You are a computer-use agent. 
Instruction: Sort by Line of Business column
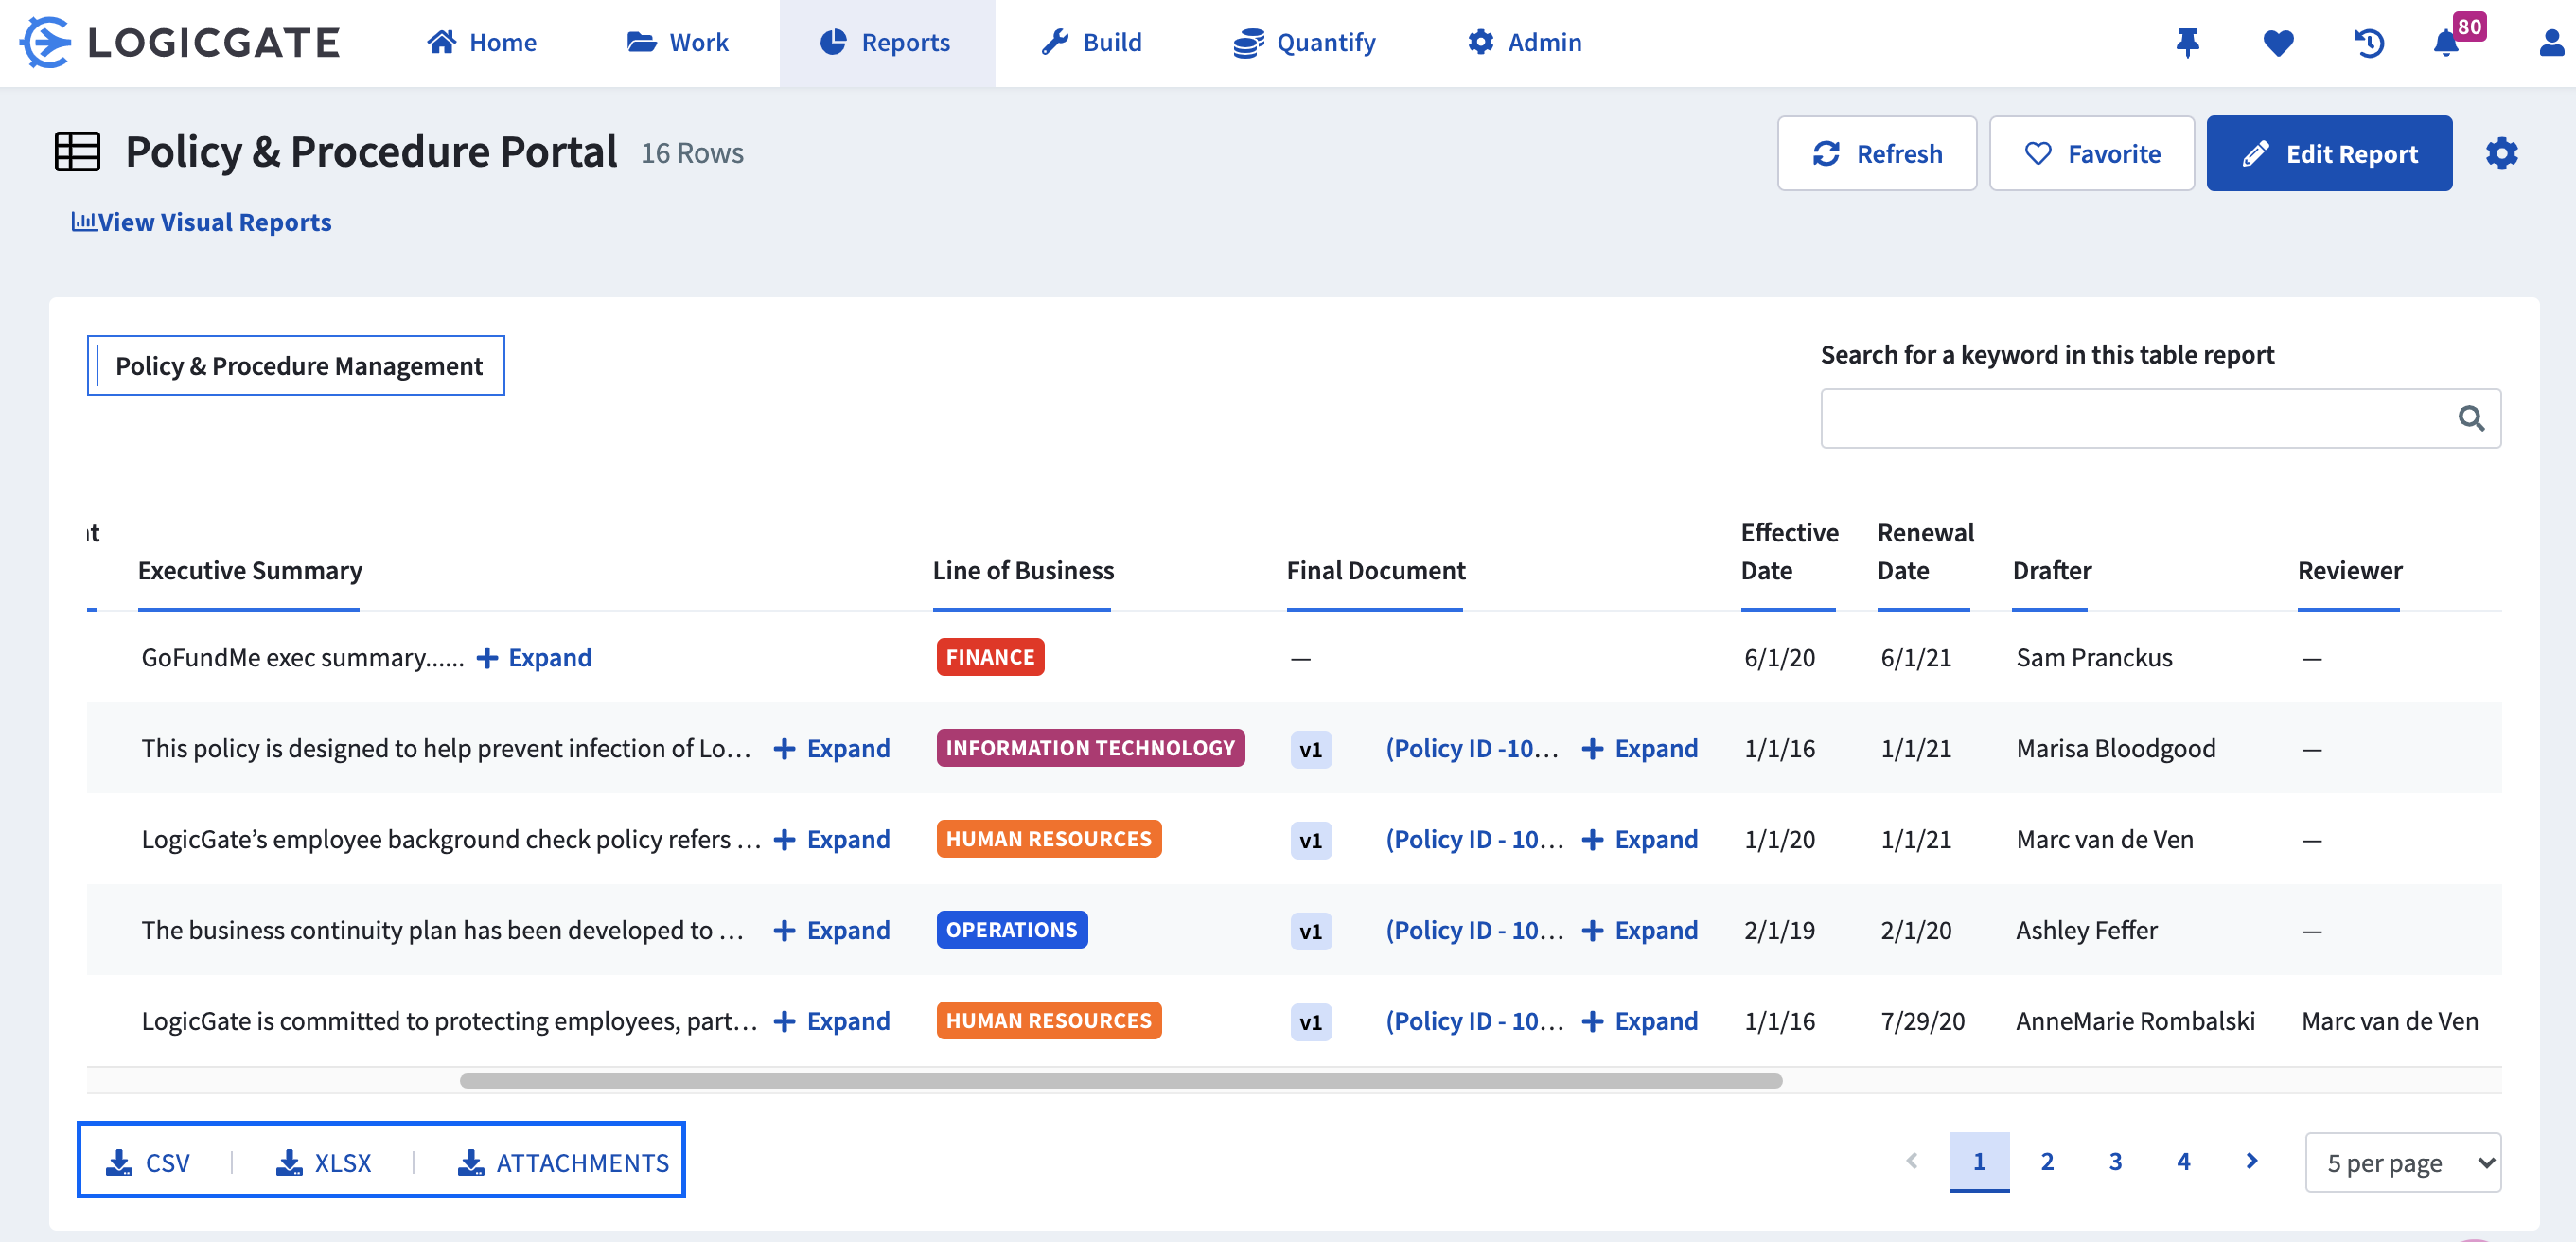point(1023,571)
